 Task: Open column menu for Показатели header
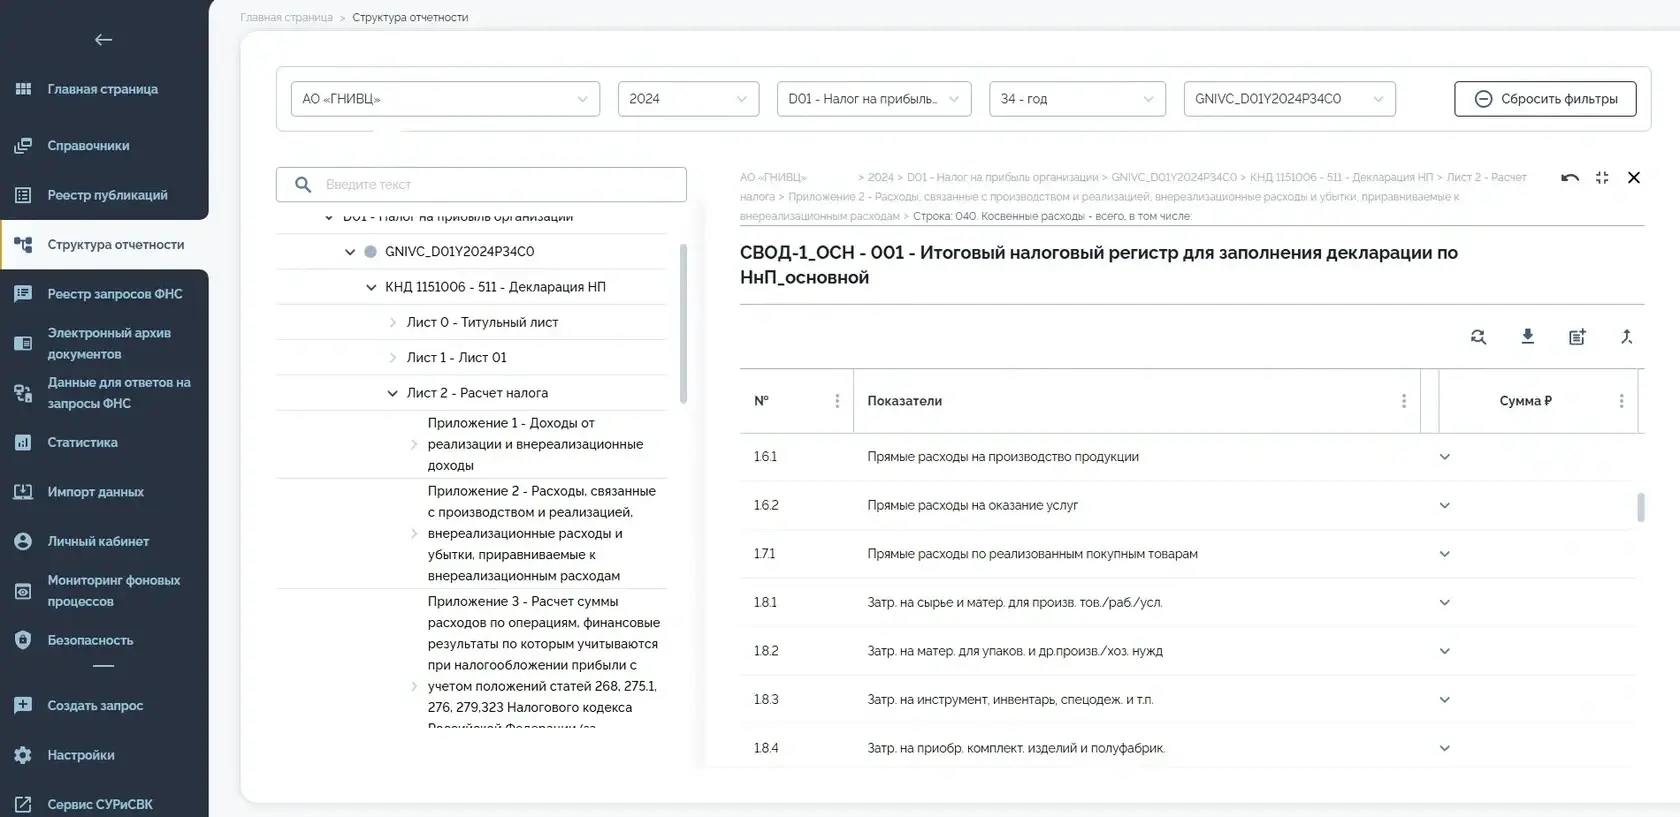pyautogui.click(x=1404, y=401)
